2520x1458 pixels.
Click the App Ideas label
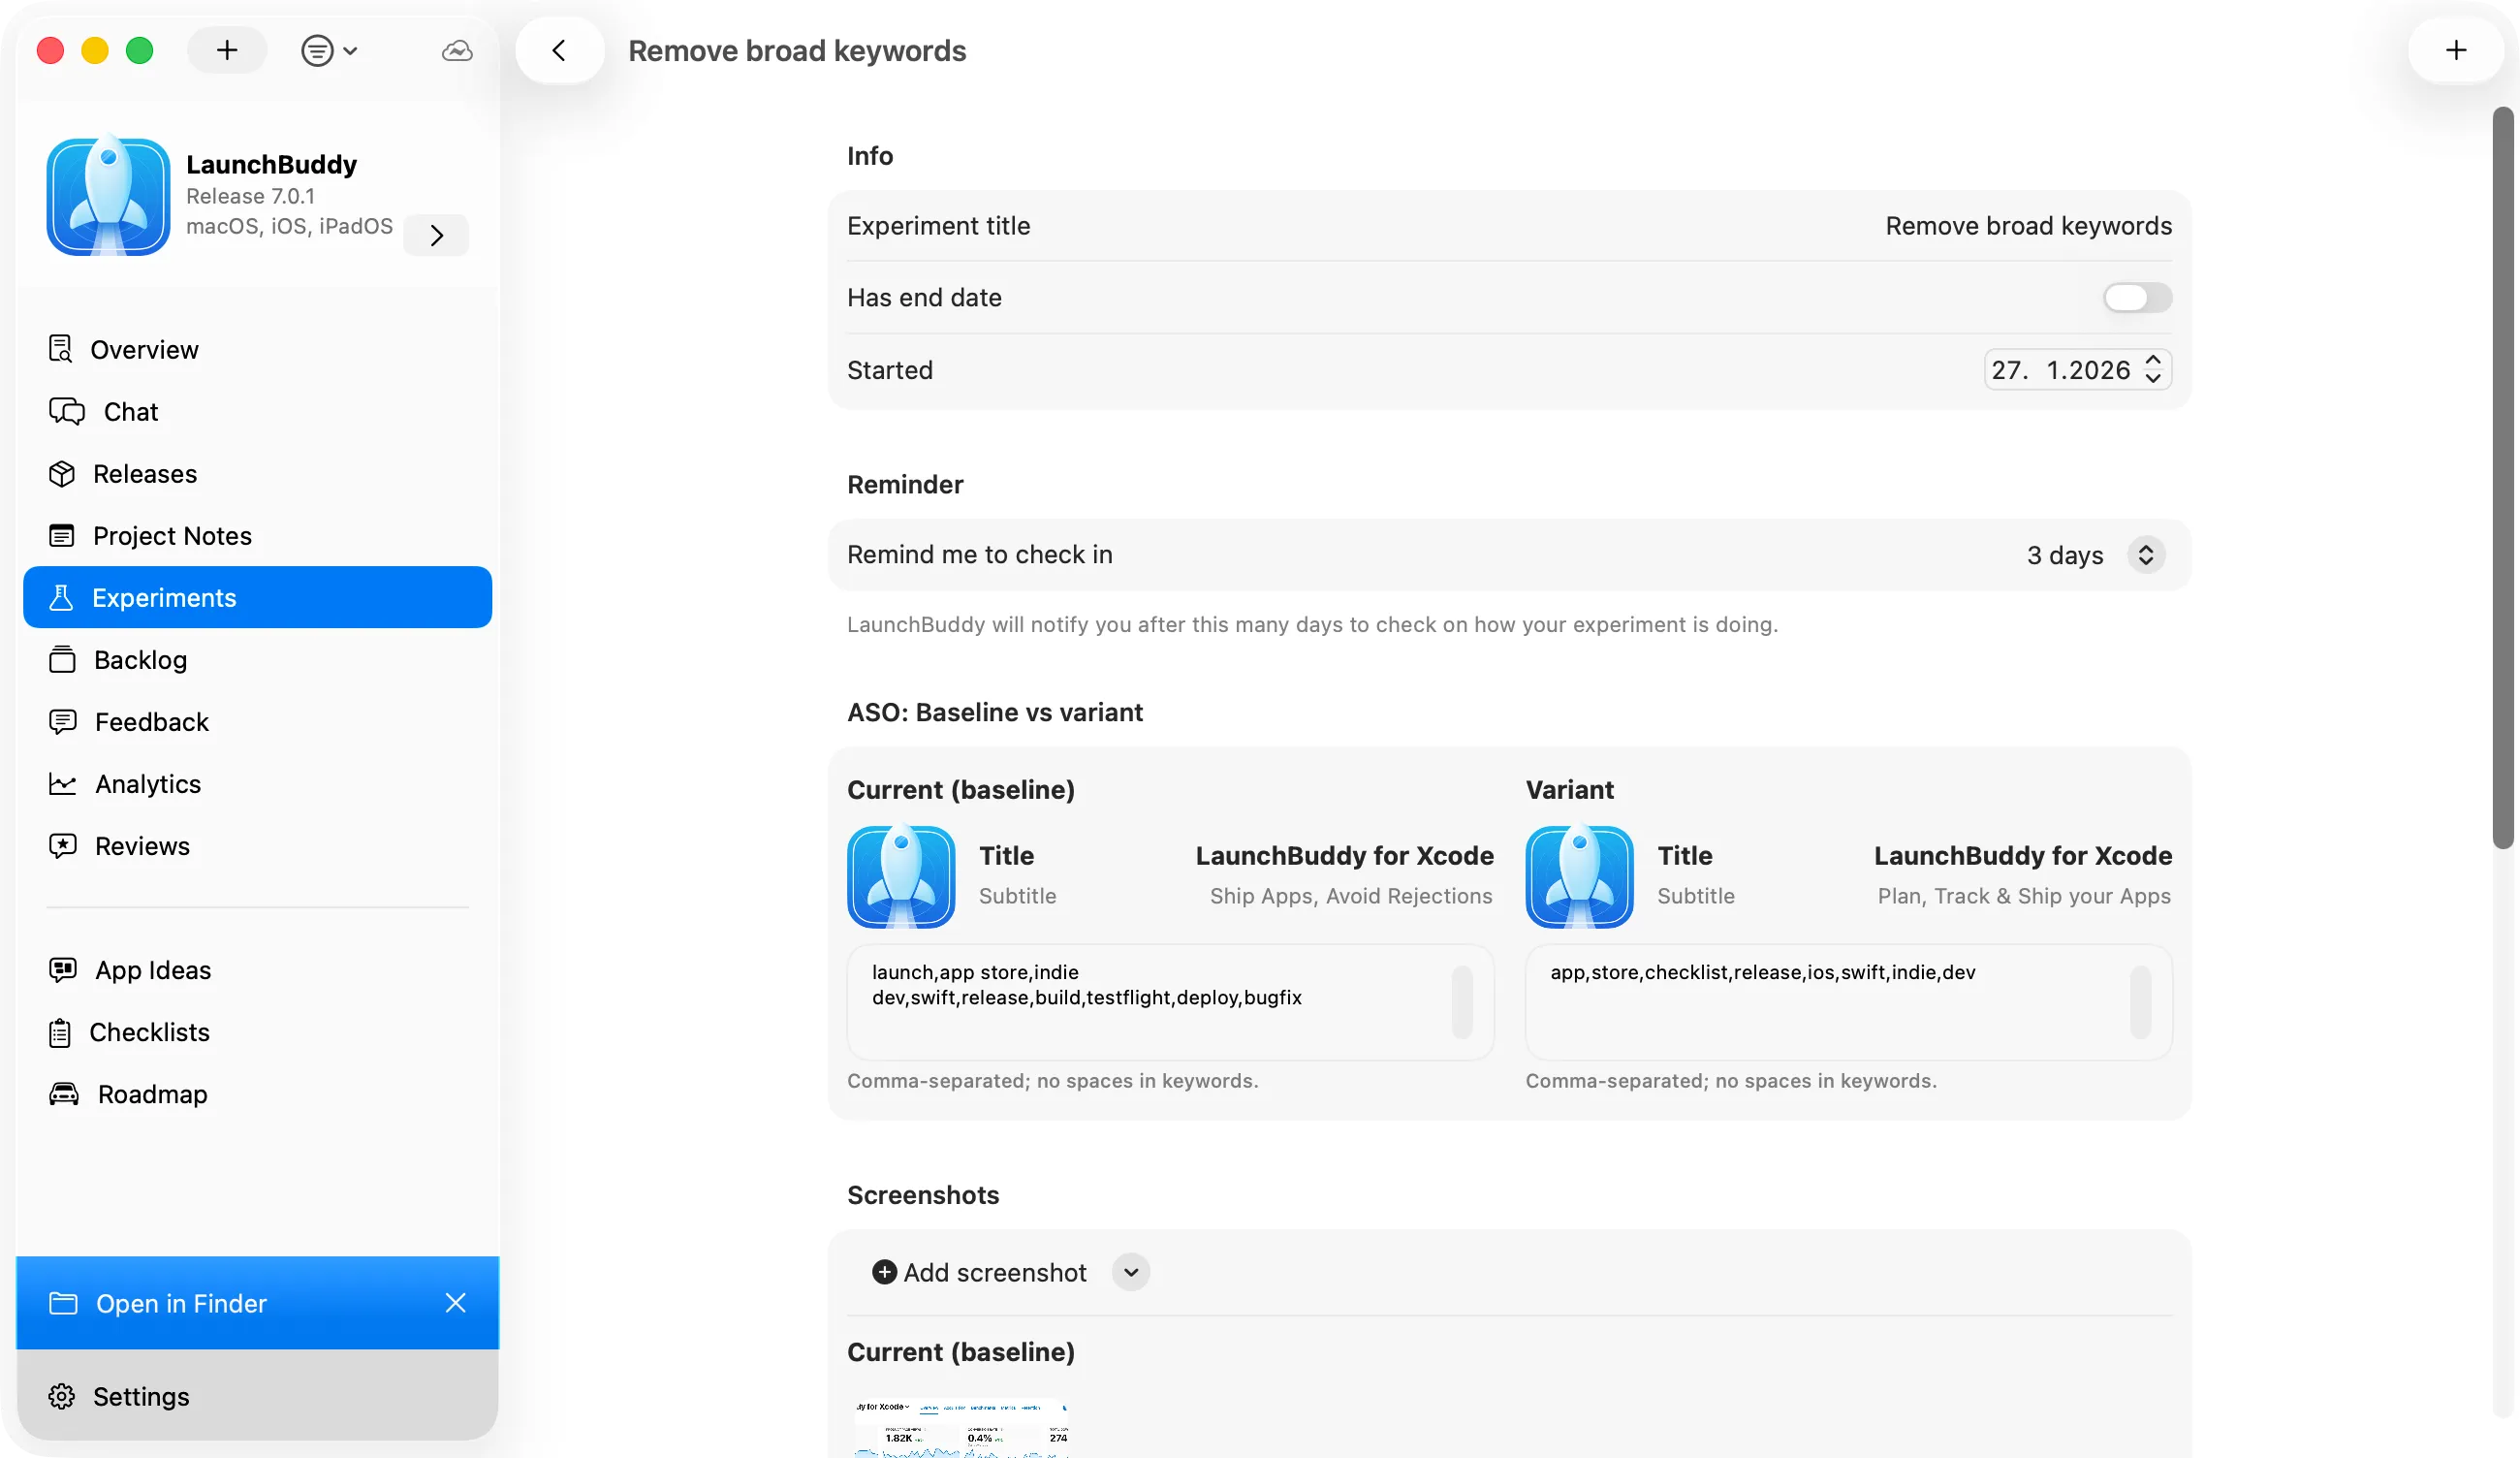153,969
